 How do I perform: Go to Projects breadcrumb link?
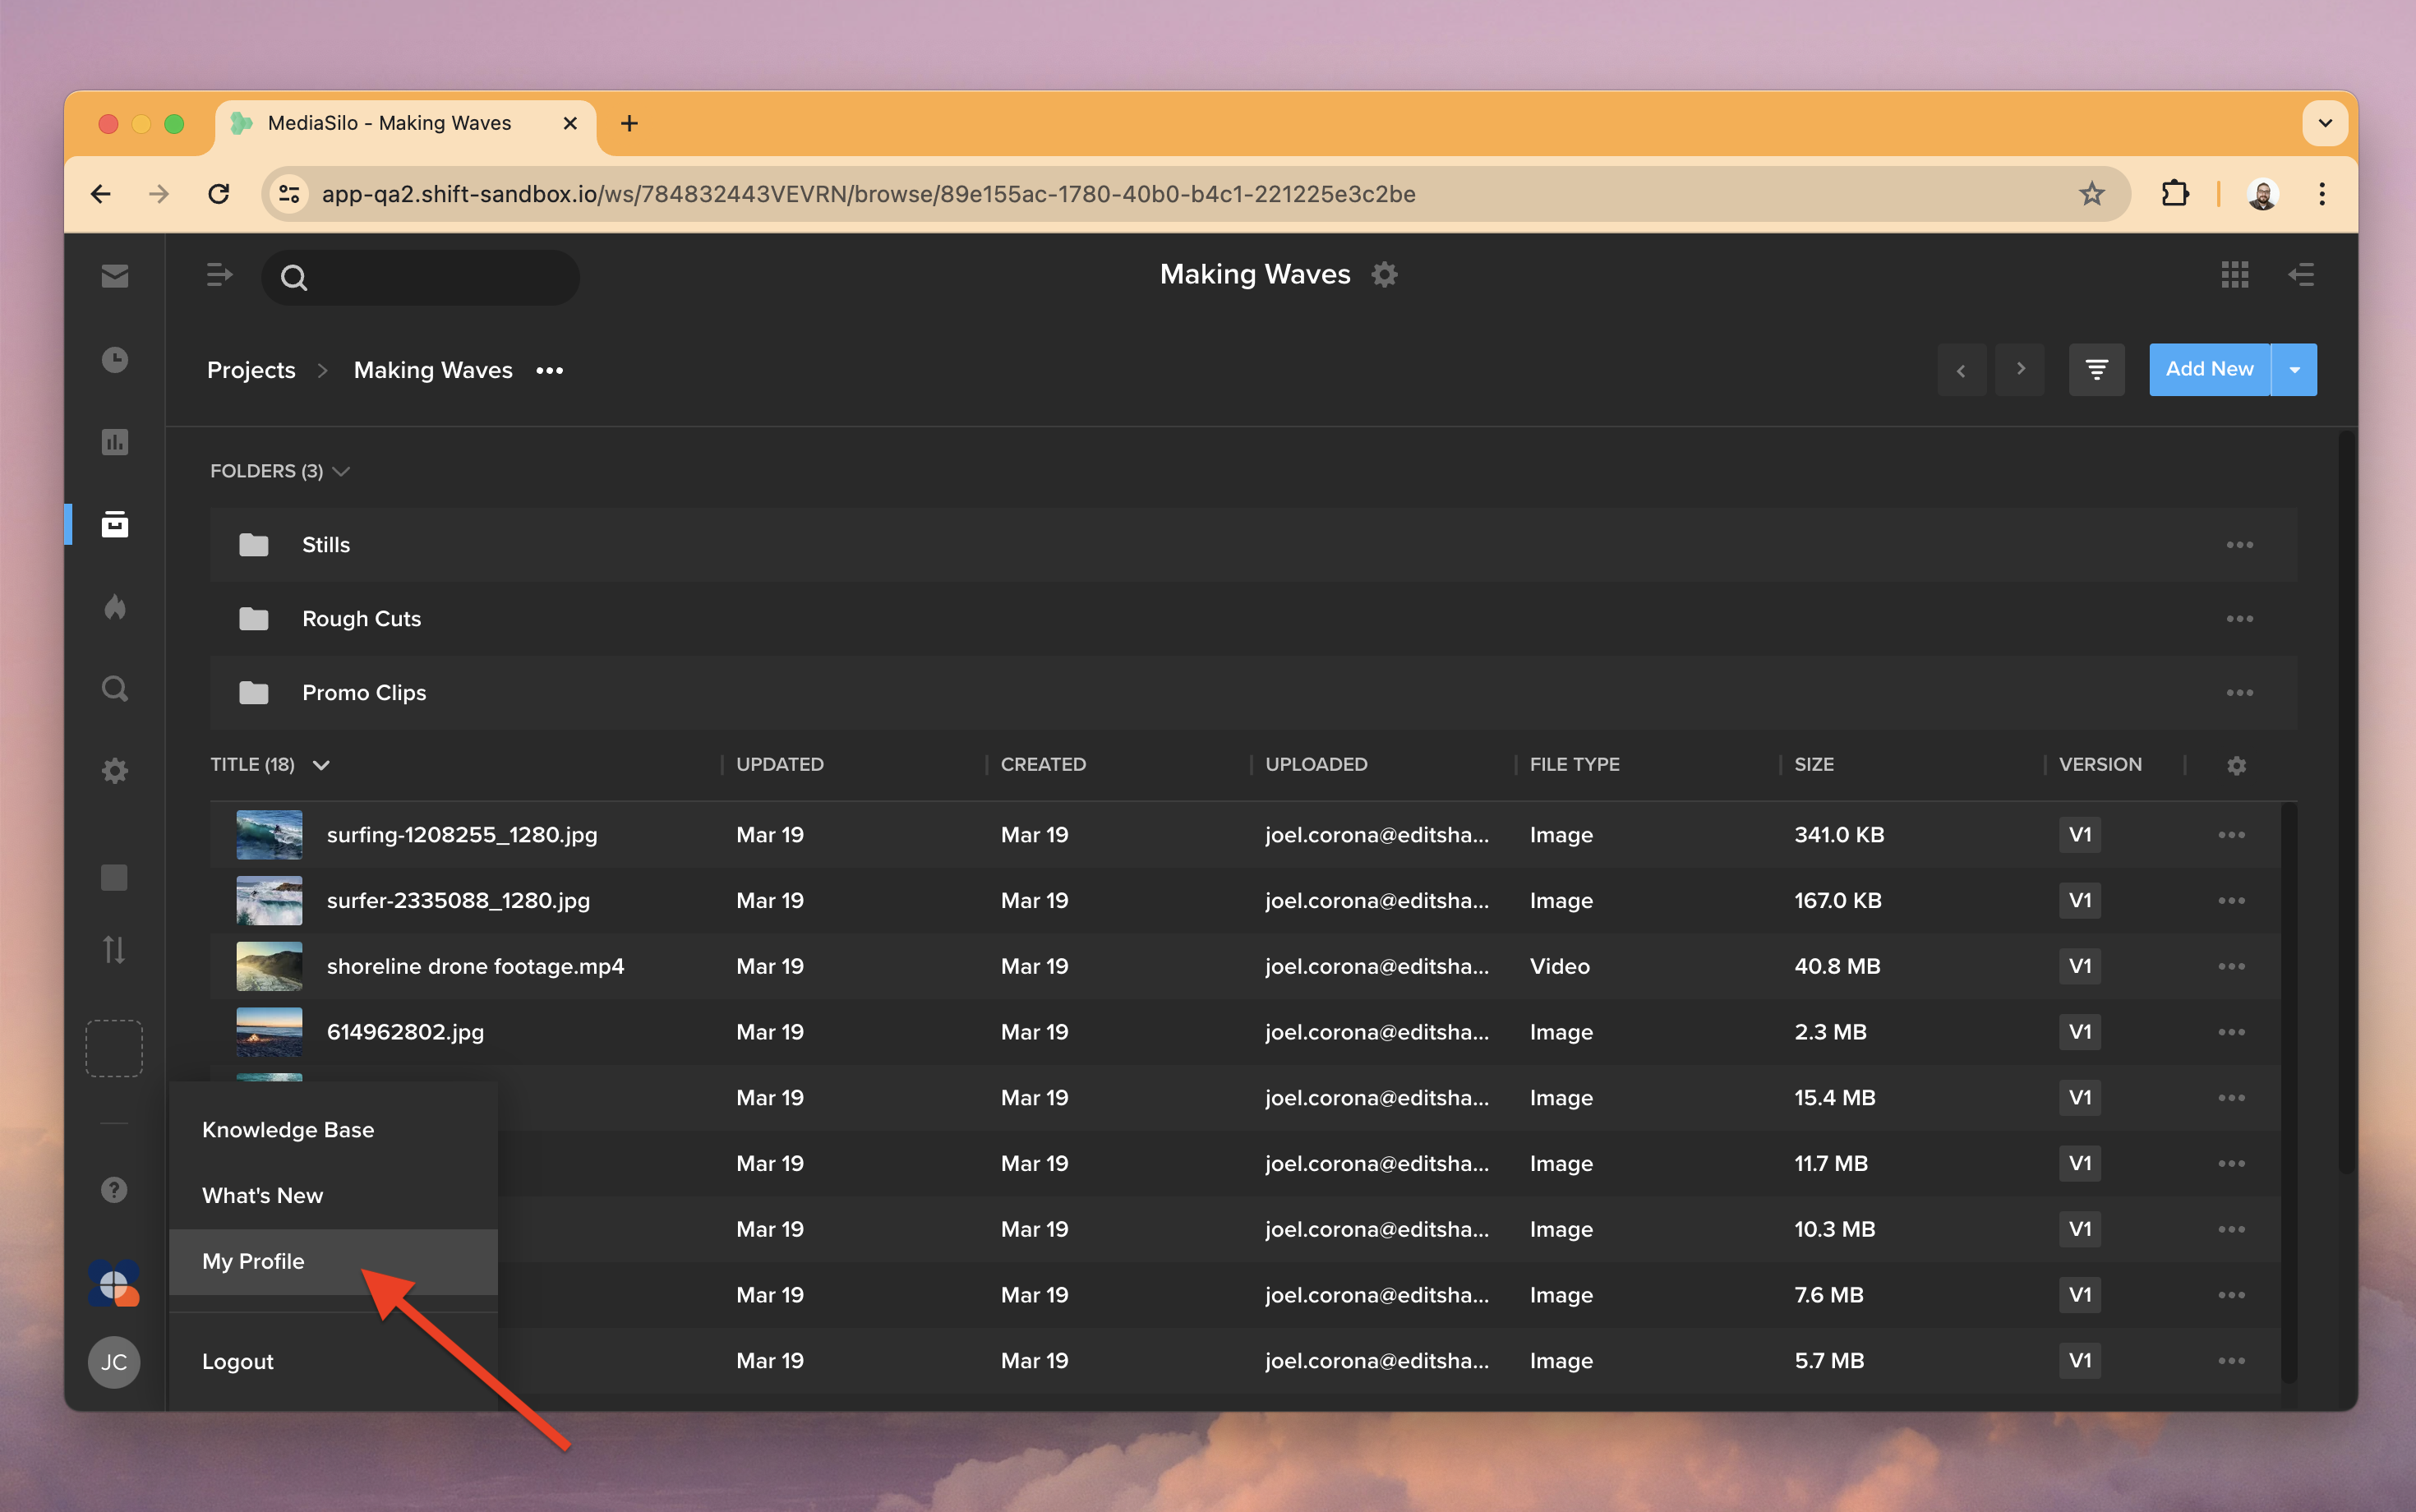(x=251, y=370)
